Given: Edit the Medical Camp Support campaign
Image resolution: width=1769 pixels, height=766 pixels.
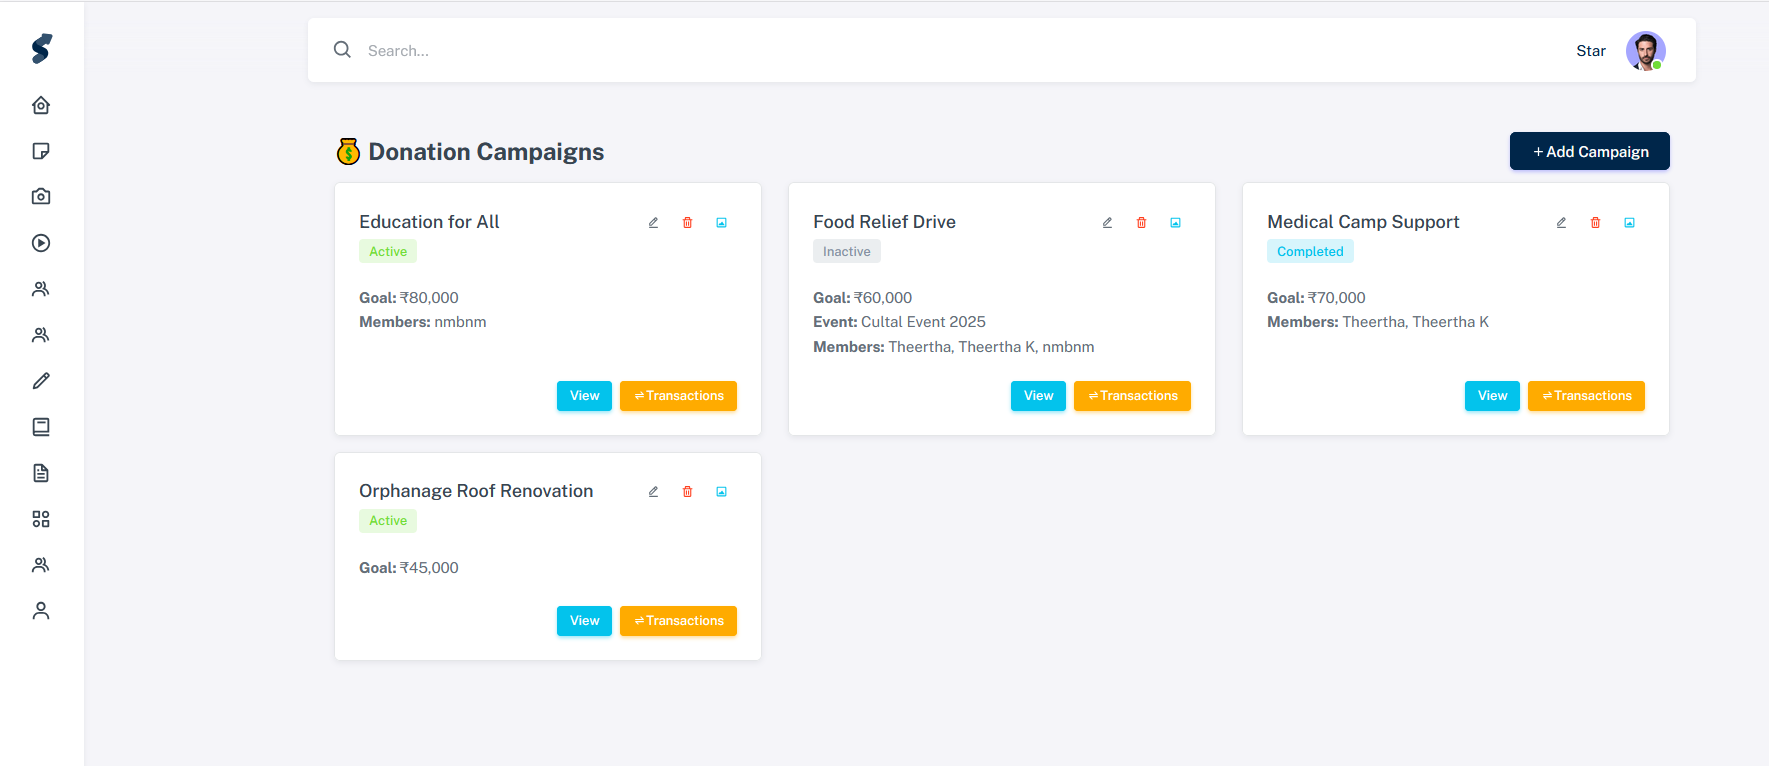Looking at the screenshot, I should [x=1561, y=223].
